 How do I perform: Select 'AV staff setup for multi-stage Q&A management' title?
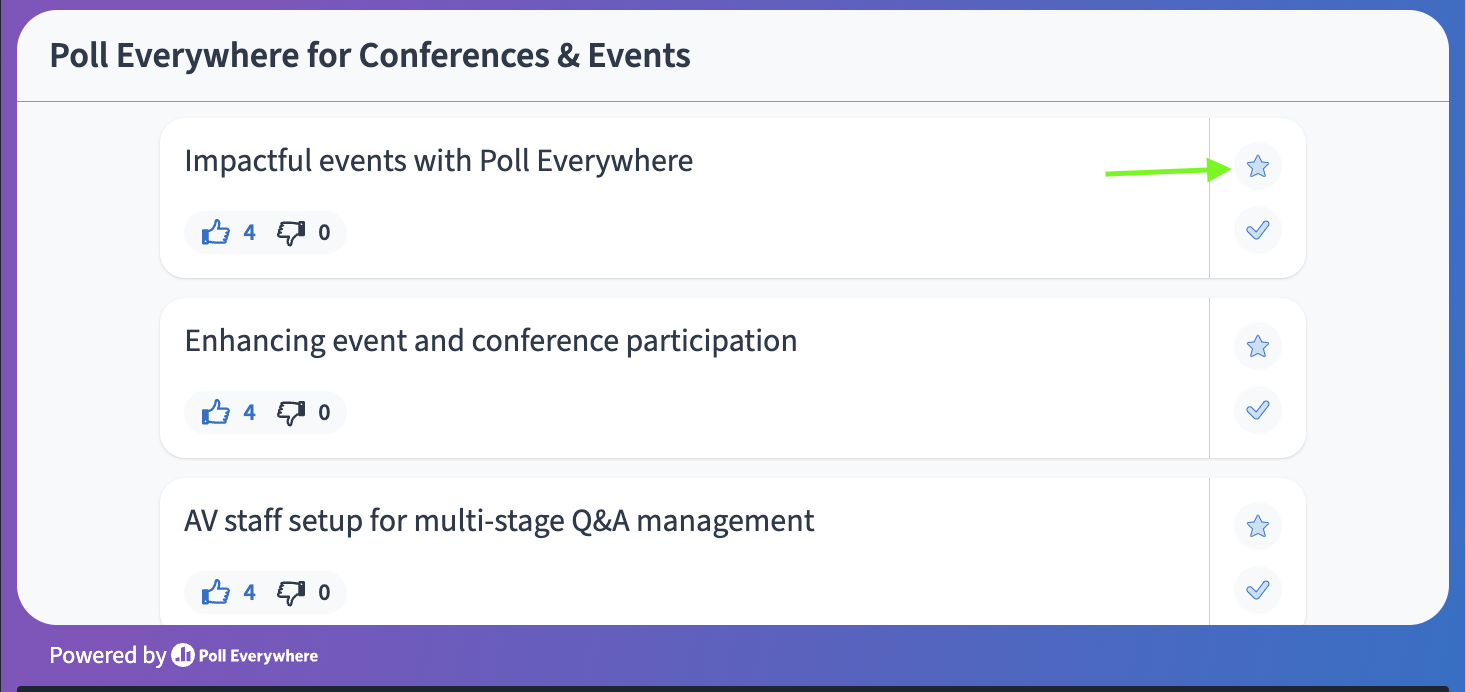pyautogui.click(x=500, y=521)
